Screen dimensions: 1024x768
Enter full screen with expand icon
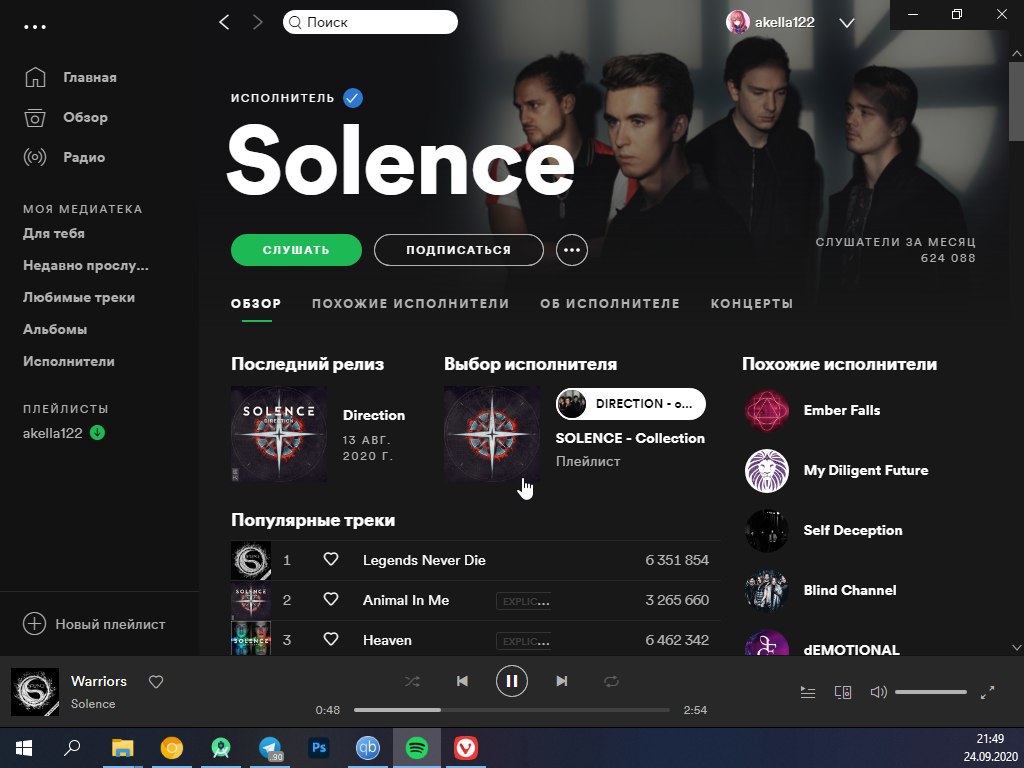pos(987,692)
